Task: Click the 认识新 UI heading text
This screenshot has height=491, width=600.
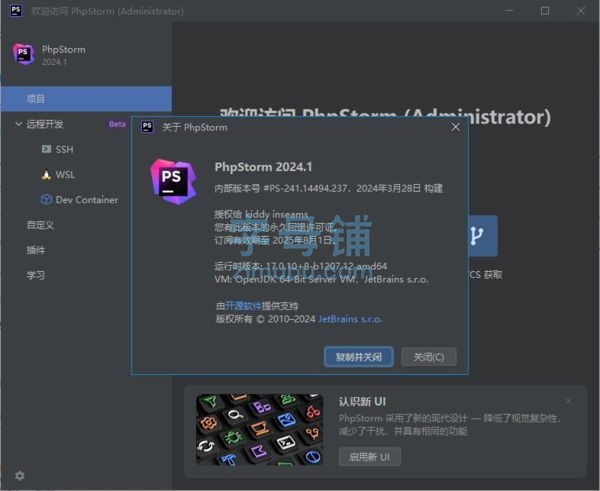Action: coord(362,402)
